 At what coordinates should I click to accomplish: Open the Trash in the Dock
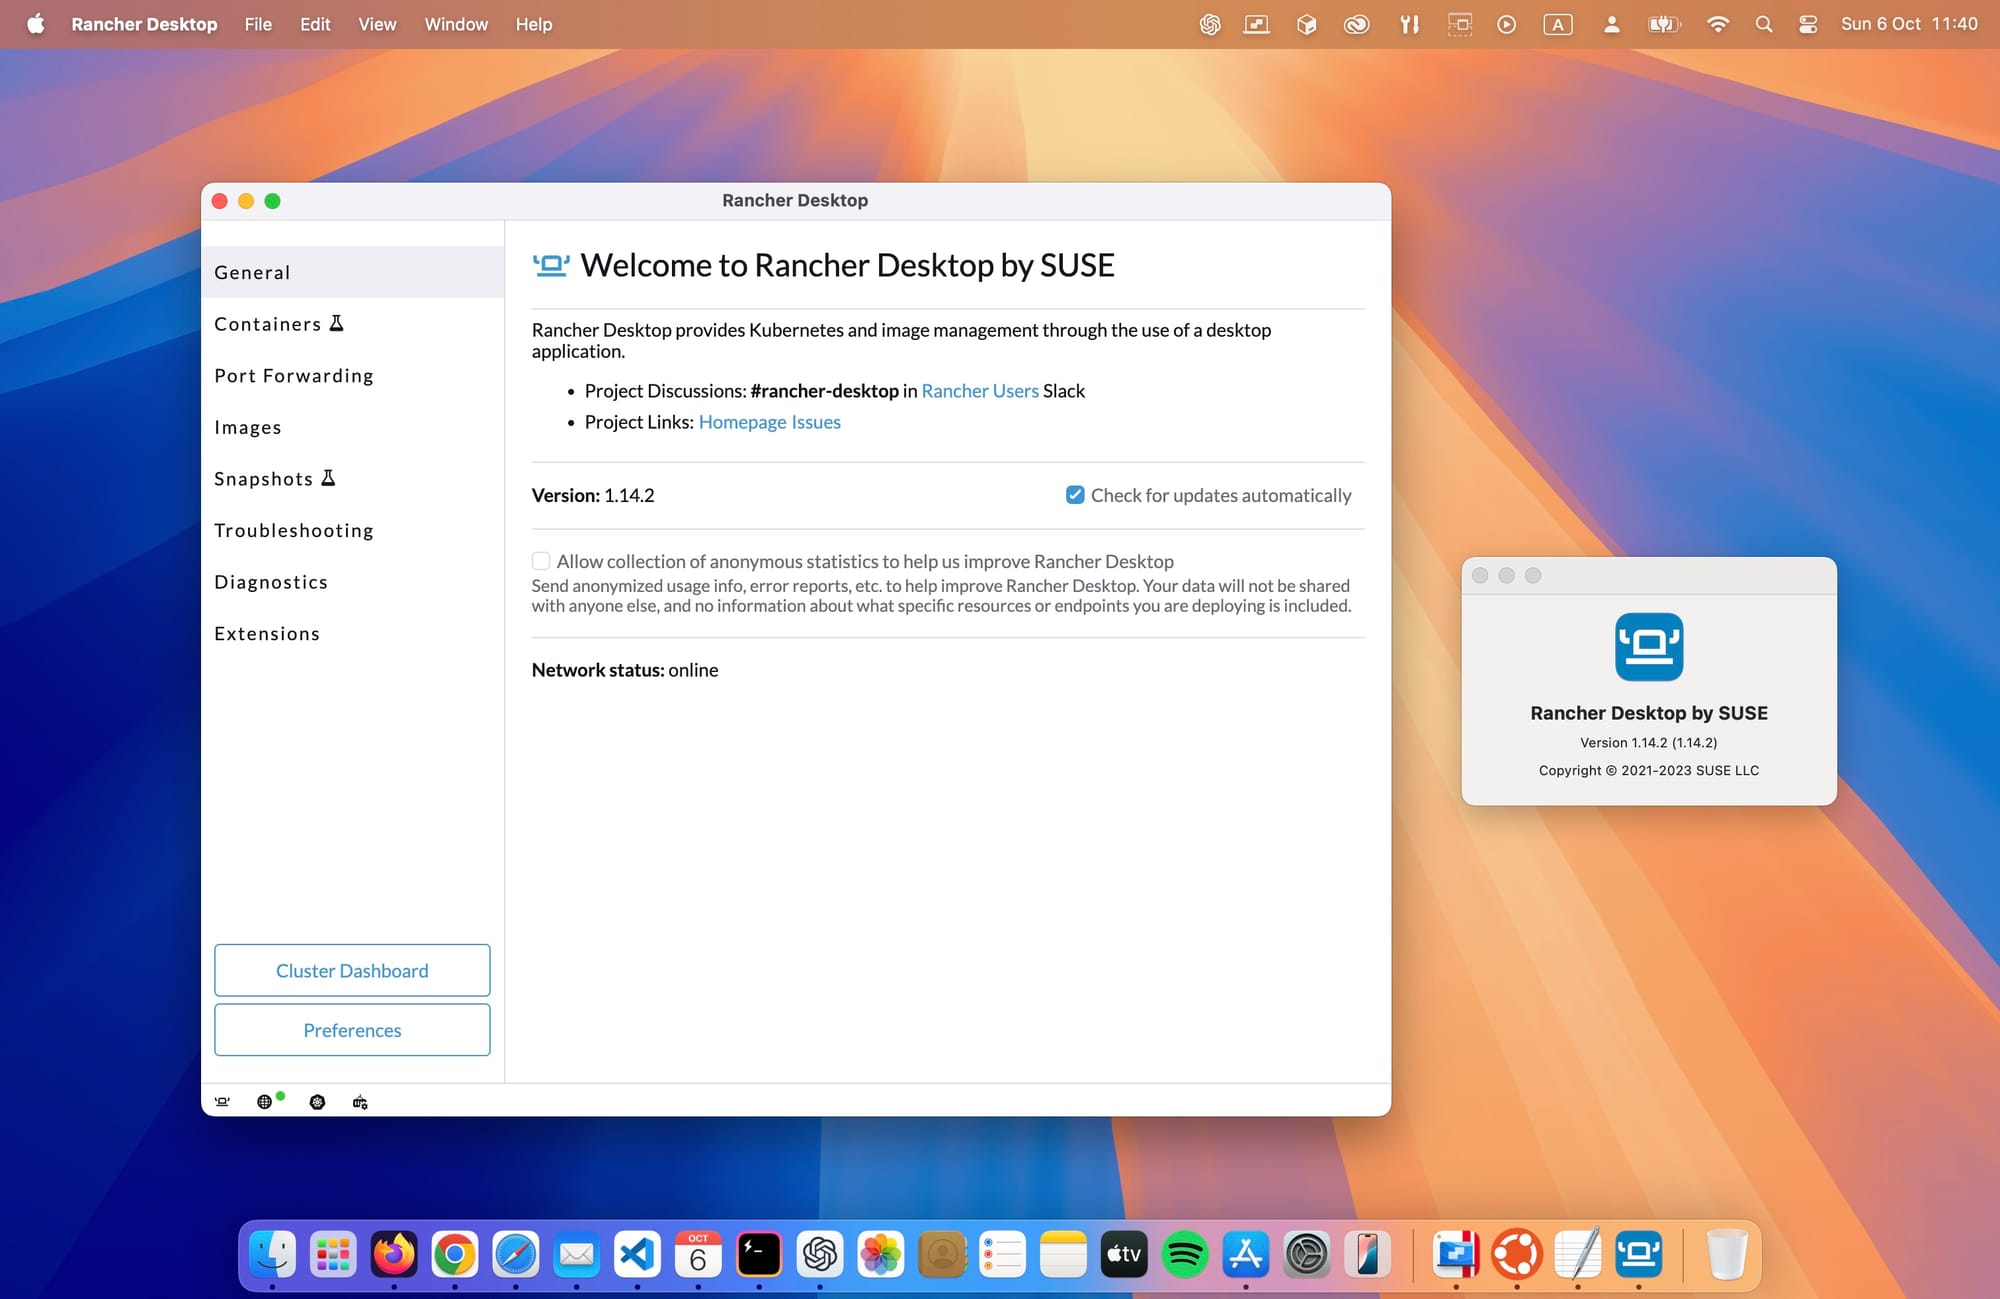point(1727,1254)
